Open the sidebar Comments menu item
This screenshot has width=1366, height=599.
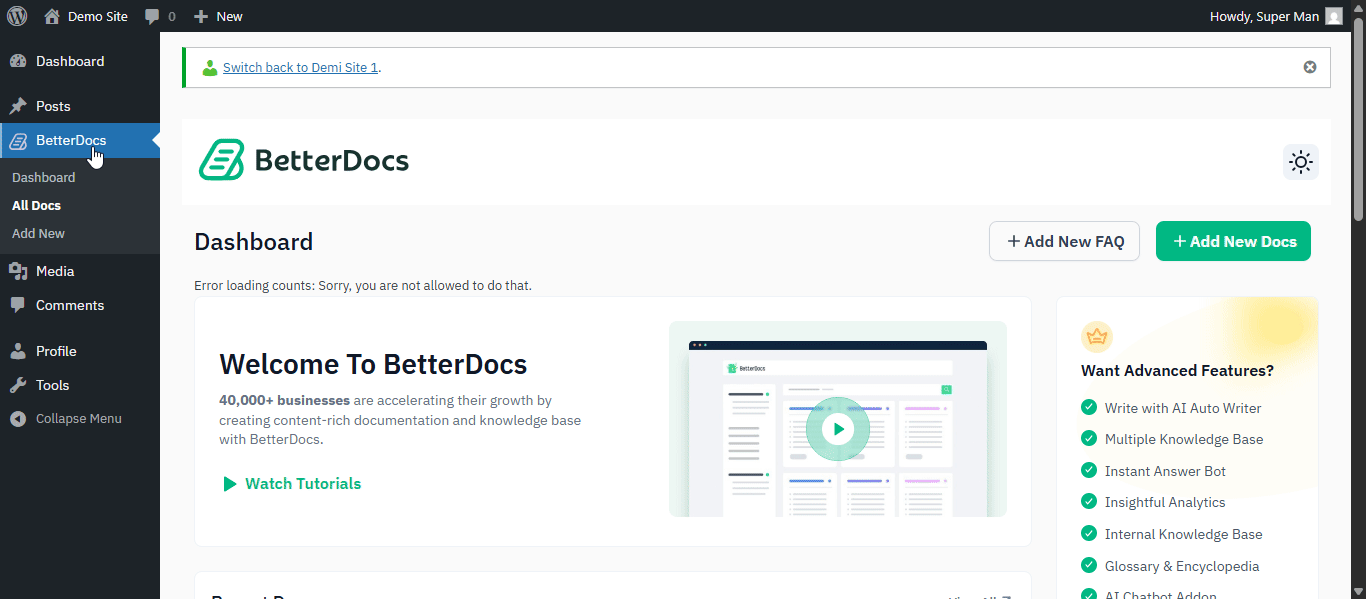coord(80,305)
